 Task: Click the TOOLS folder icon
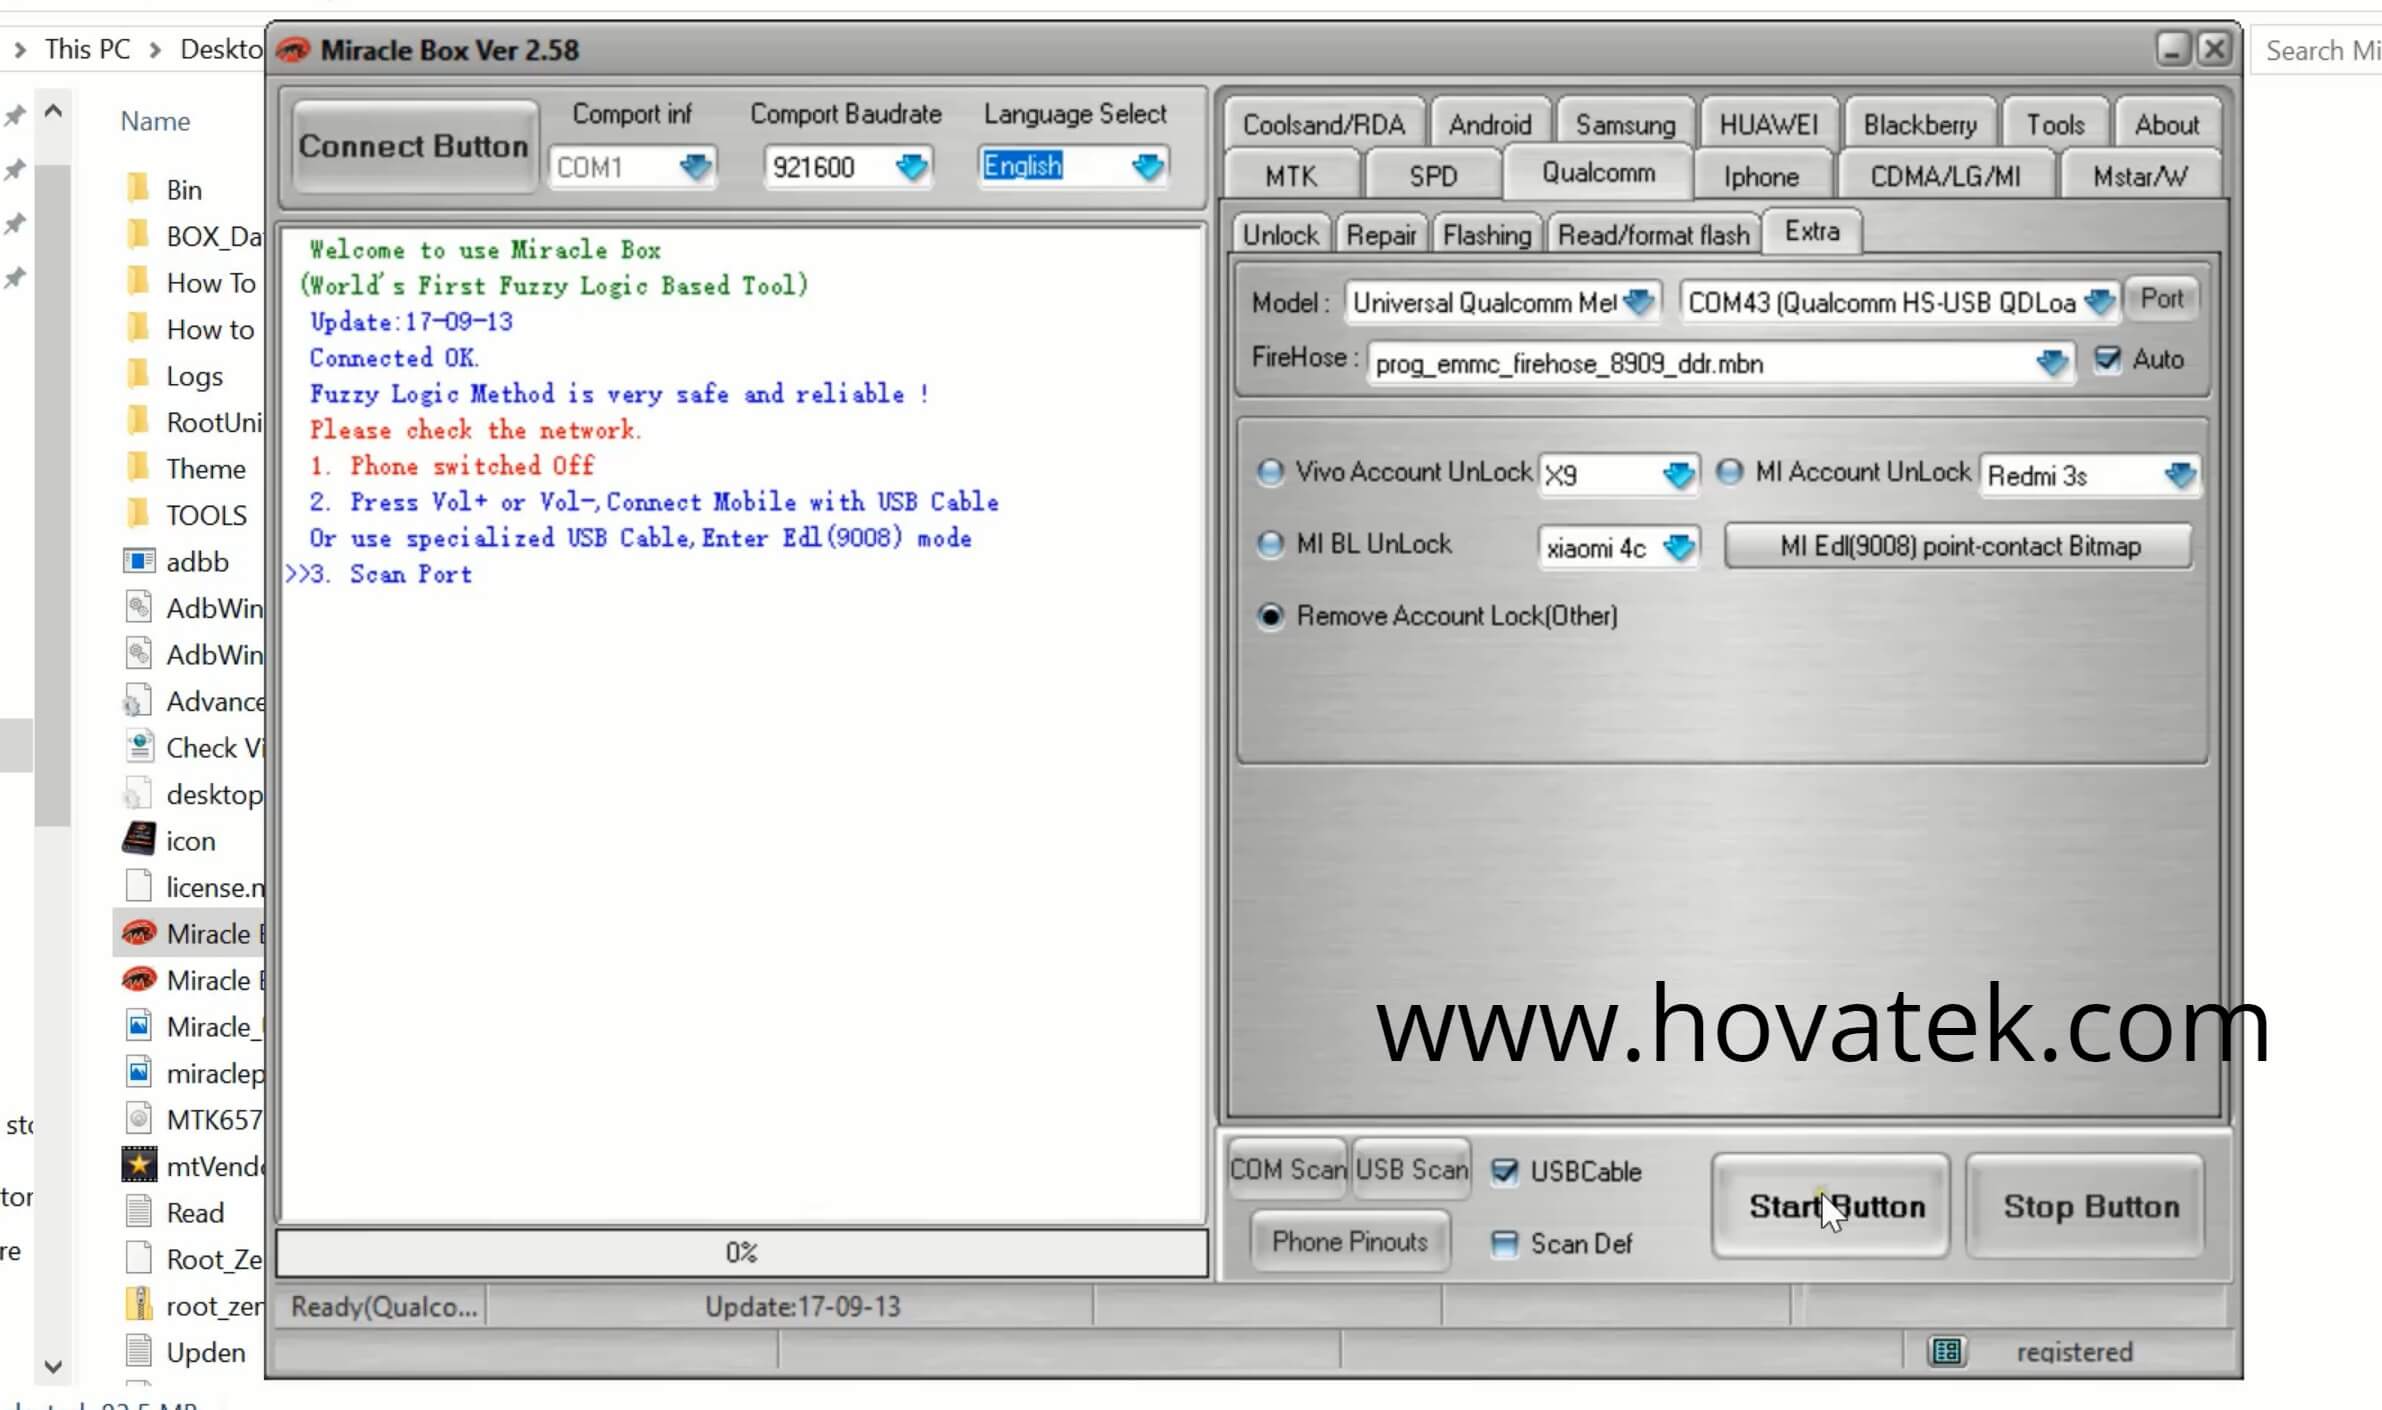point(139,514)
